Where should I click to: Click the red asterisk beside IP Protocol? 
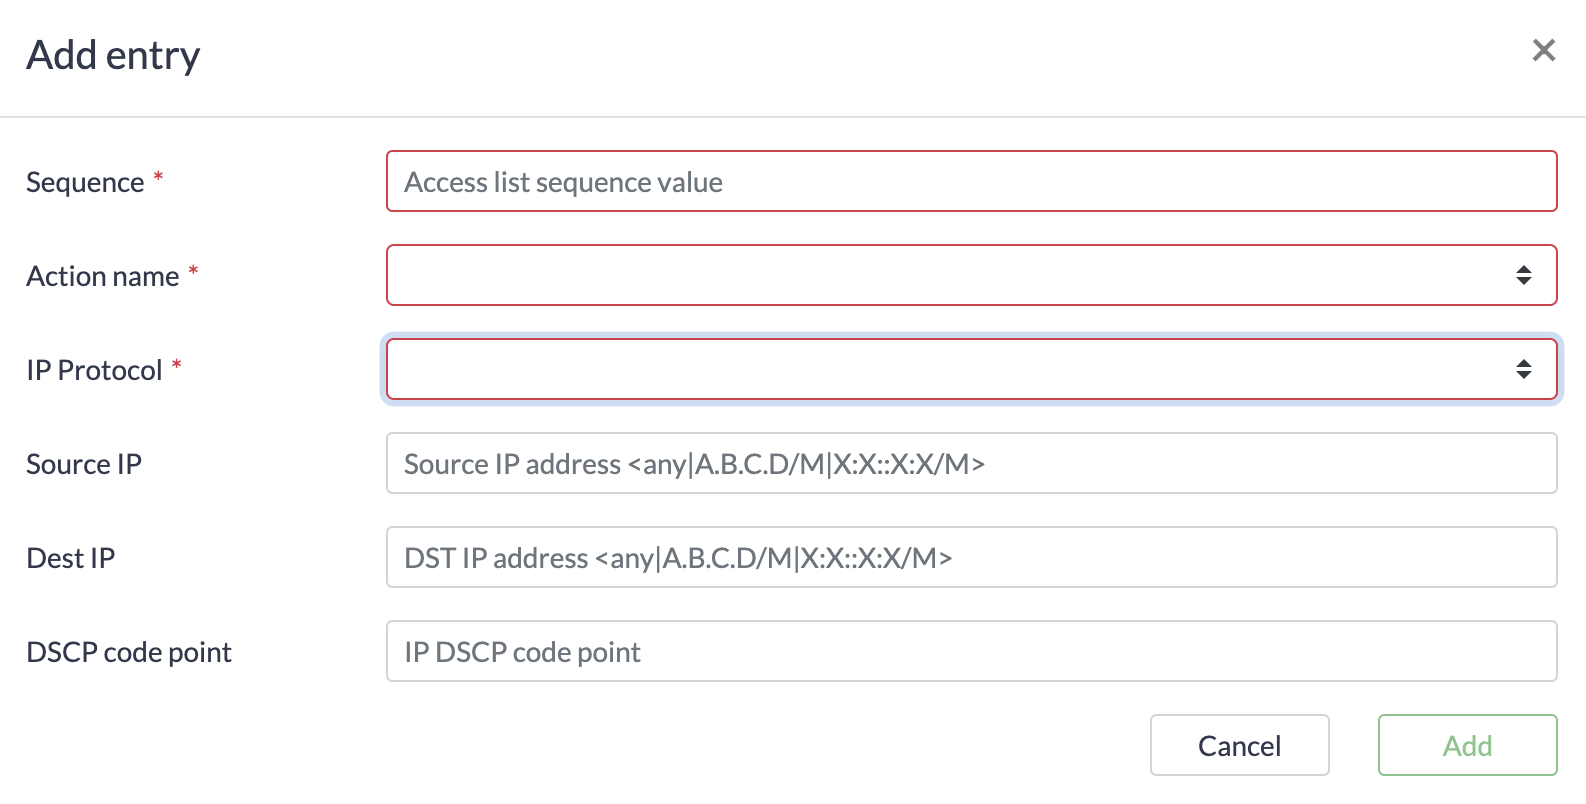click(x=176, y=365)
